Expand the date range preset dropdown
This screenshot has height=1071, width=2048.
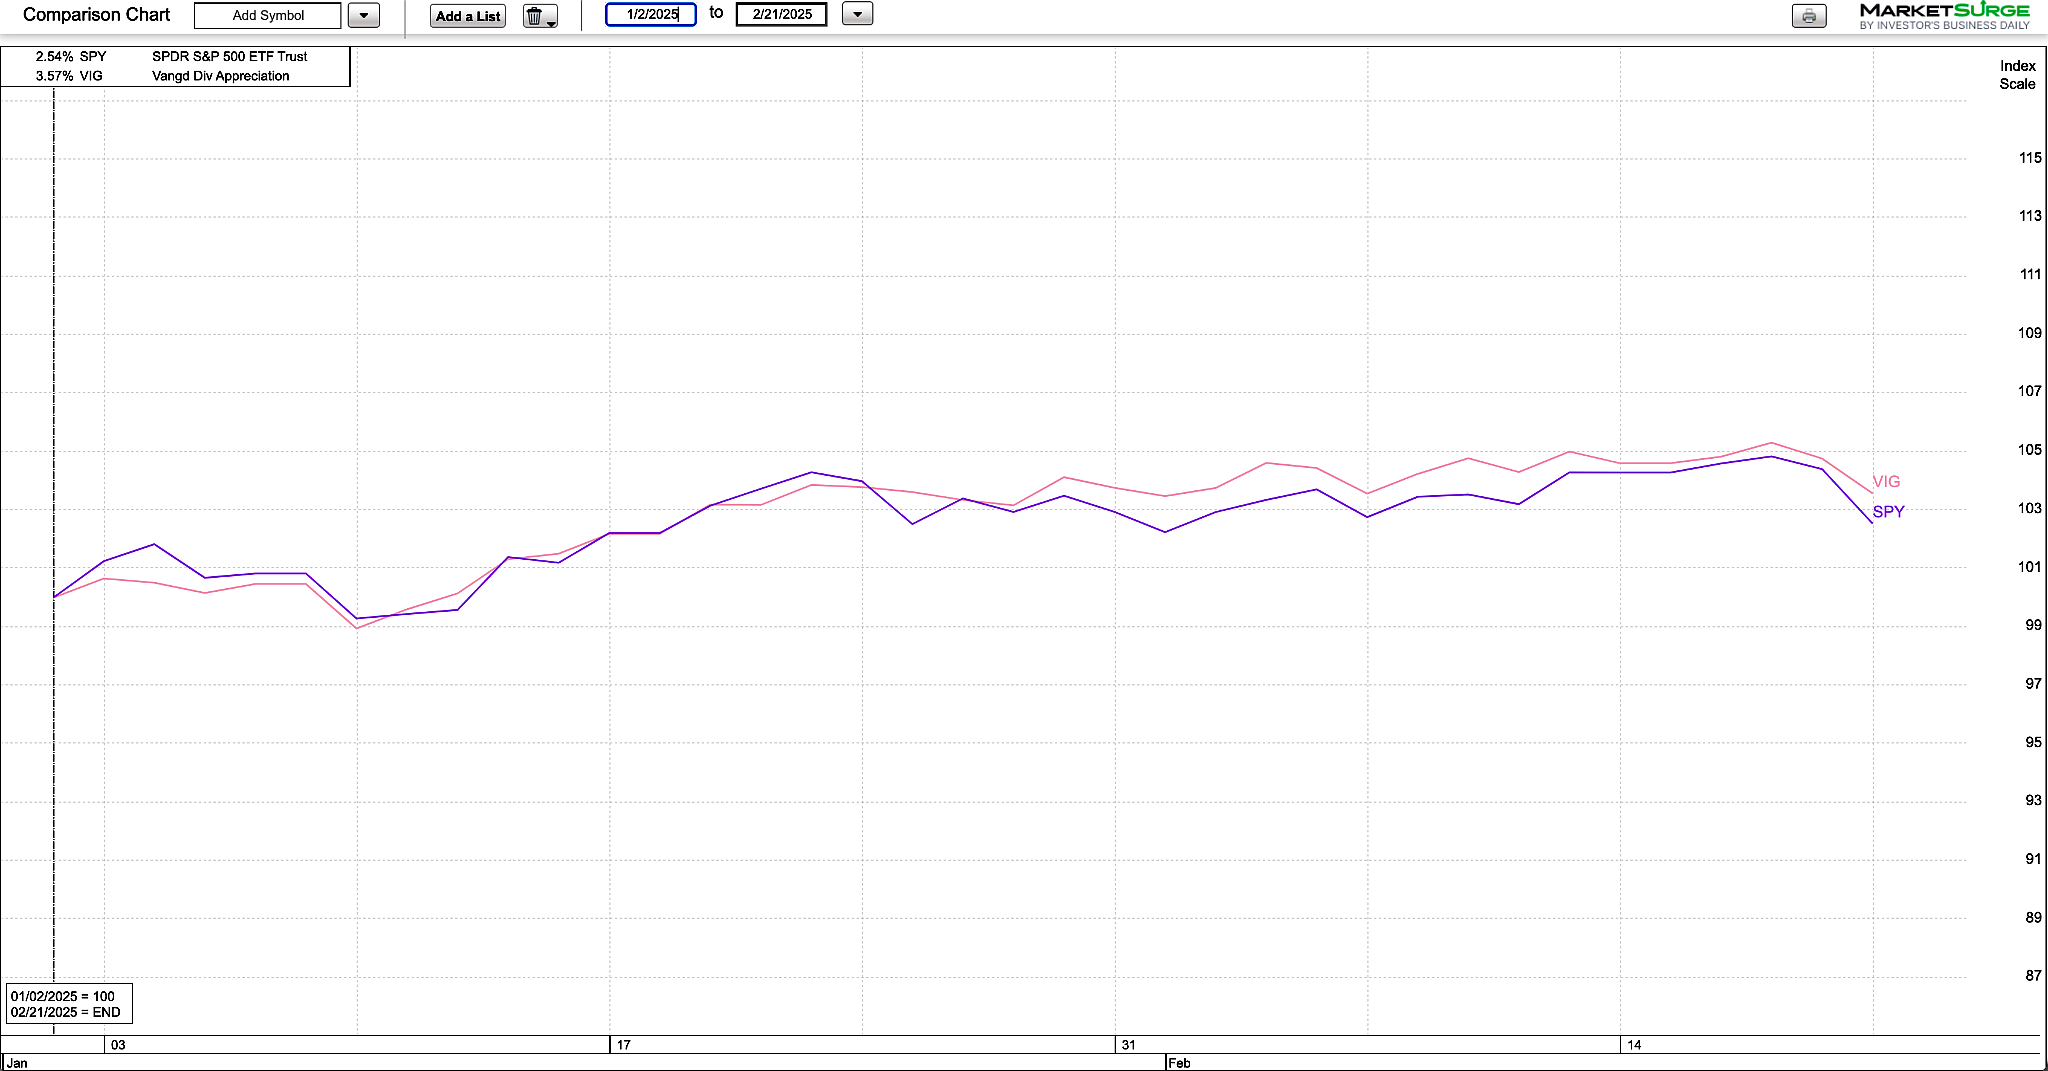pyautogui.click(x=857, y=15)
